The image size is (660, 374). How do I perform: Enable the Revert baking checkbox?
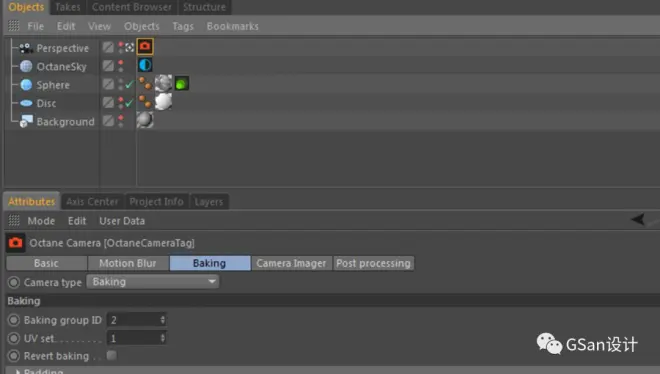pos(112,355)
